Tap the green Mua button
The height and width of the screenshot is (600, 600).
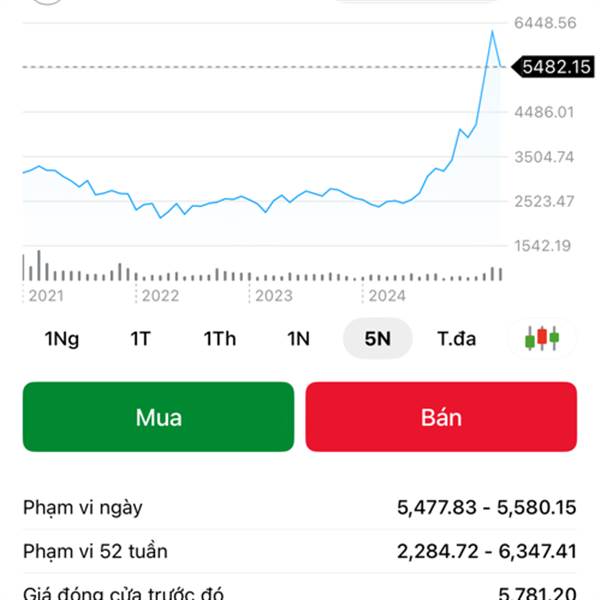pyautogui.click(x=158, y=416)
